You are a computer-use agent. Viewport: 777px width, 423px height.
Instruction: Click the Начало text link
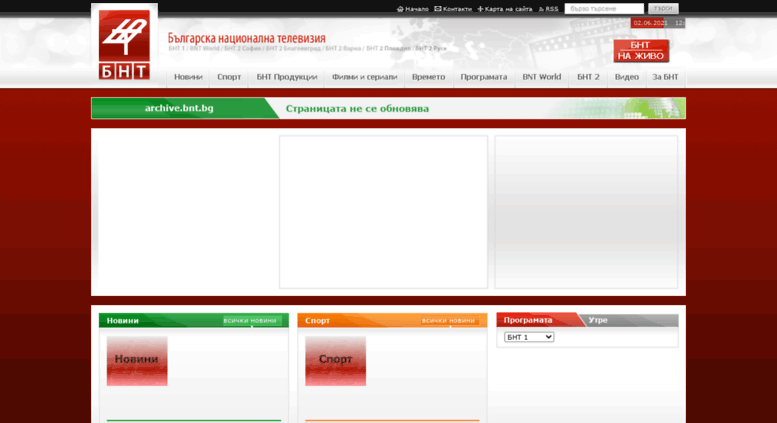[417, 9]
